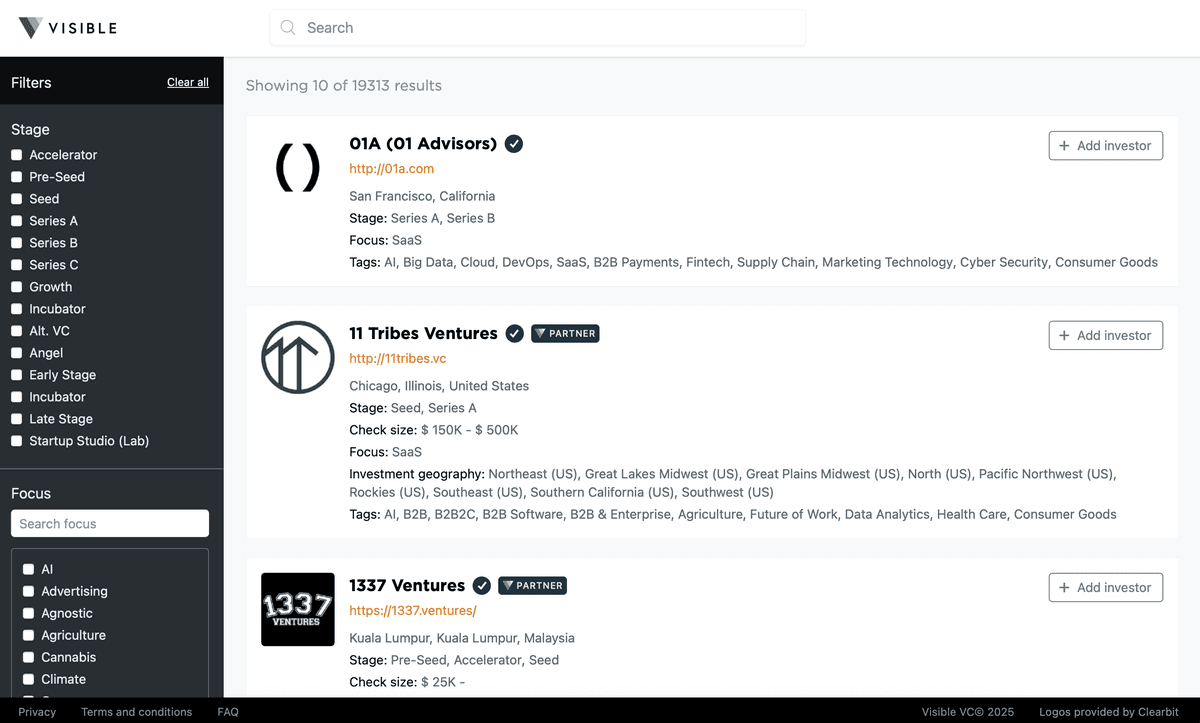Open the 1337 Ventures logo thumbnail
This screenshot has height=723, width=1200.
[297, 609]
